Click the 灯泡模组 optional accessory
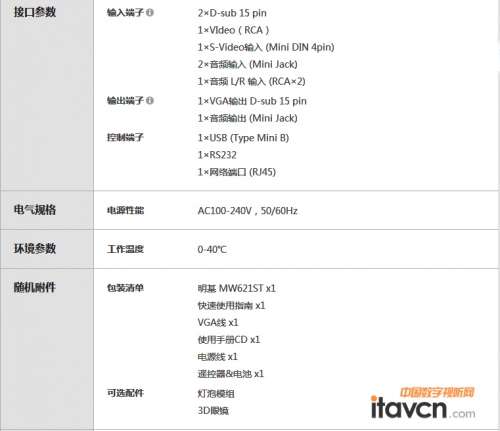Image resolution: width=500 pixels, height=431 pixels. coord(216,394)
